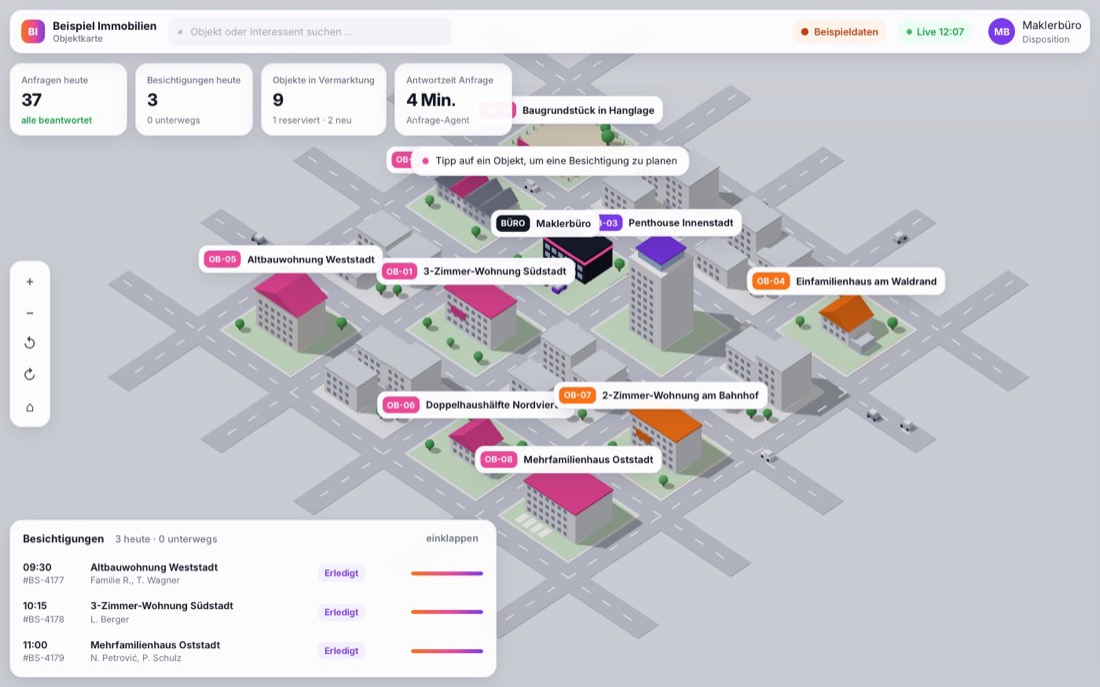Rotate the map clockwise

click(x=29, y=375)
